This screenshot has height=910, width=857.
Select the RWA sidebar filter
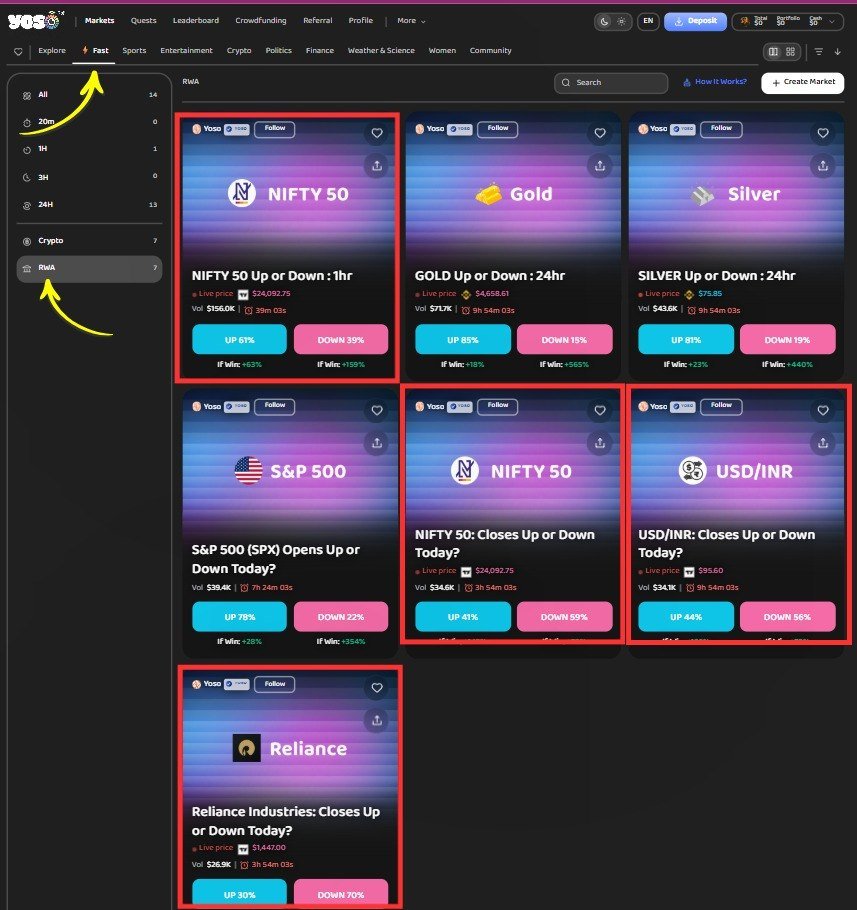point(89,269)
